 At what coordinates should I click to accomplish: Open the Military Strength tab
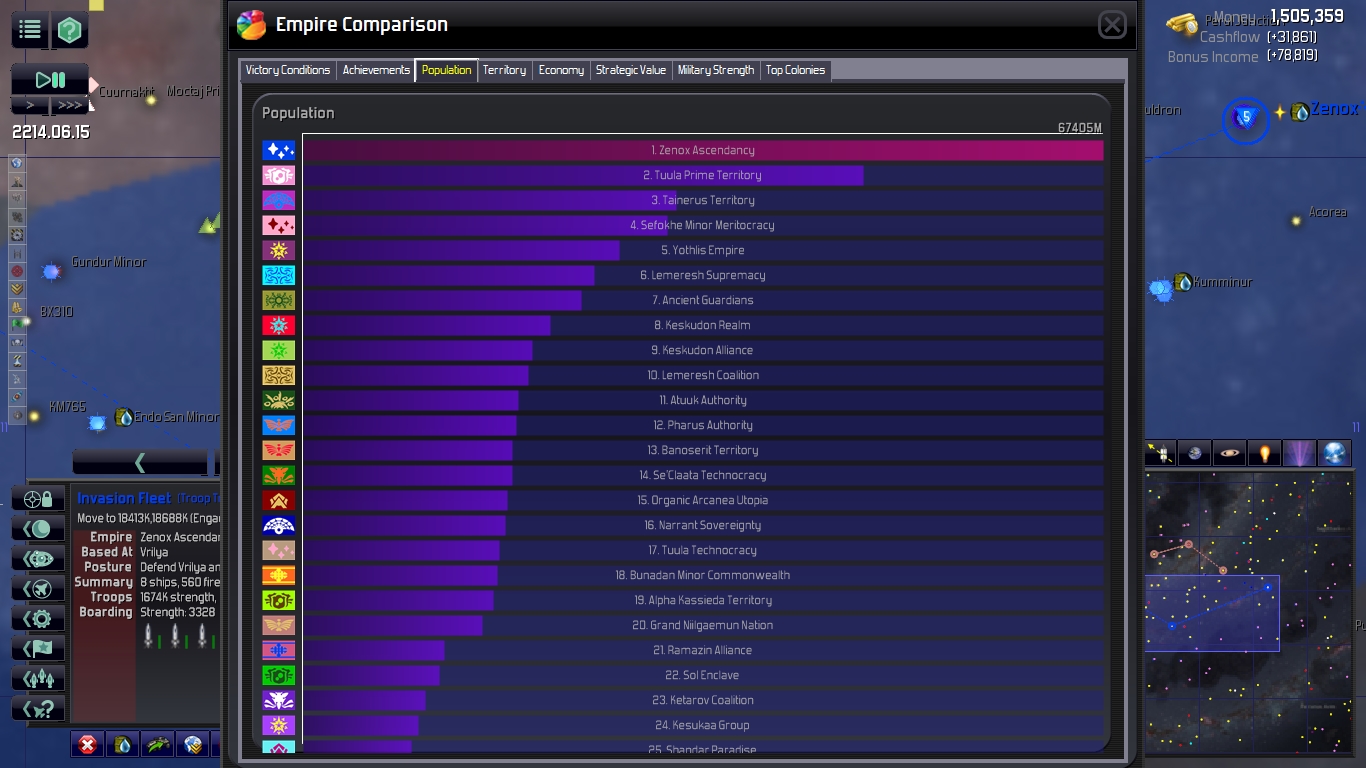tap(716, 70)
